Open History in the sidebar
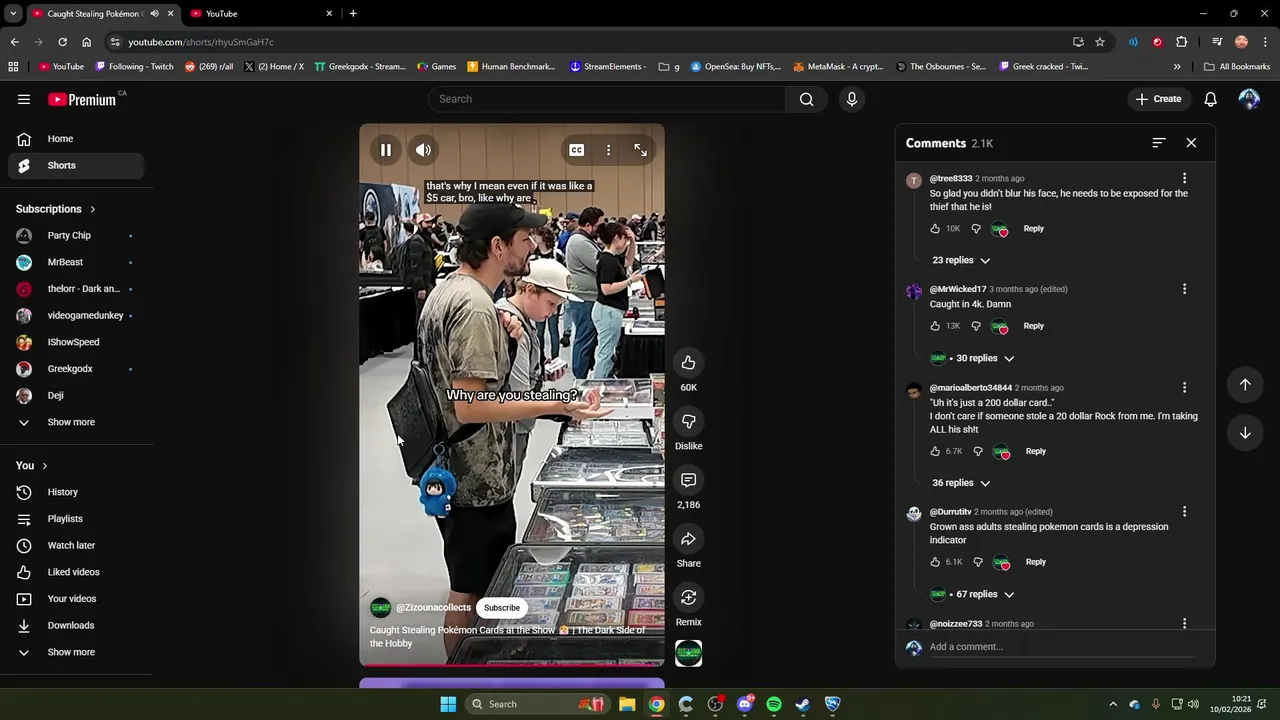The height and width of the screenshot is (720, 1280). 75,492
